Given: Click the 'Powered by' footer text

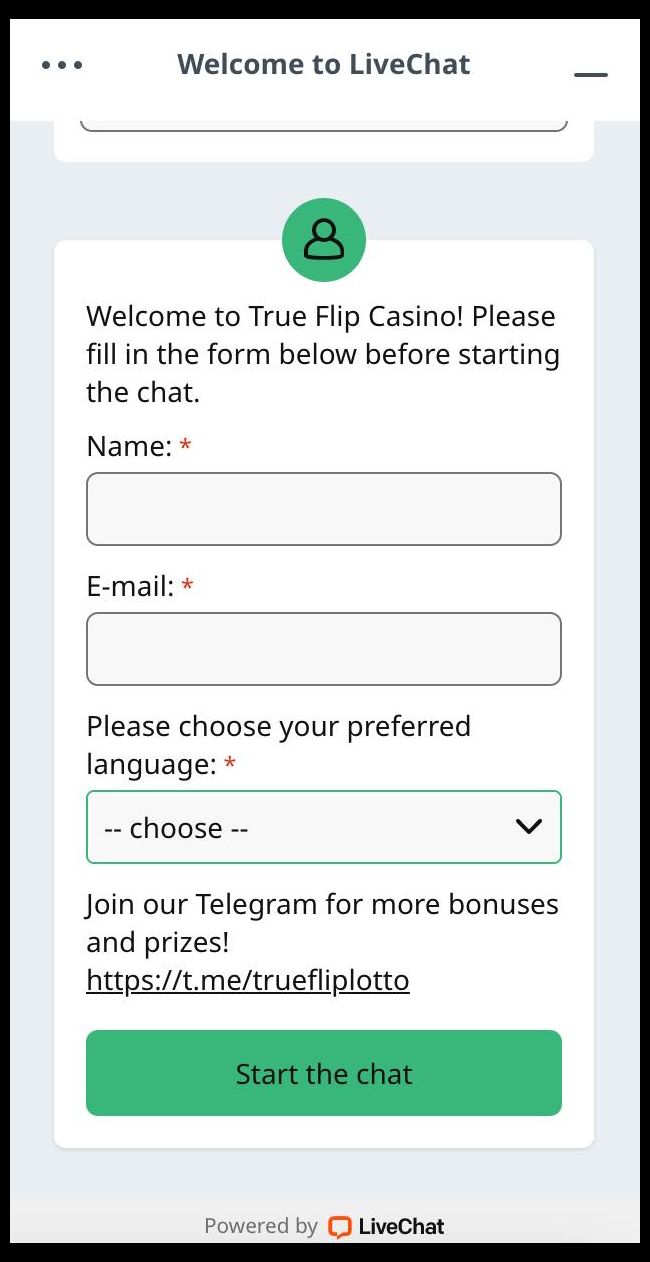Looking at the screenshot, I should coord(261,1226).
